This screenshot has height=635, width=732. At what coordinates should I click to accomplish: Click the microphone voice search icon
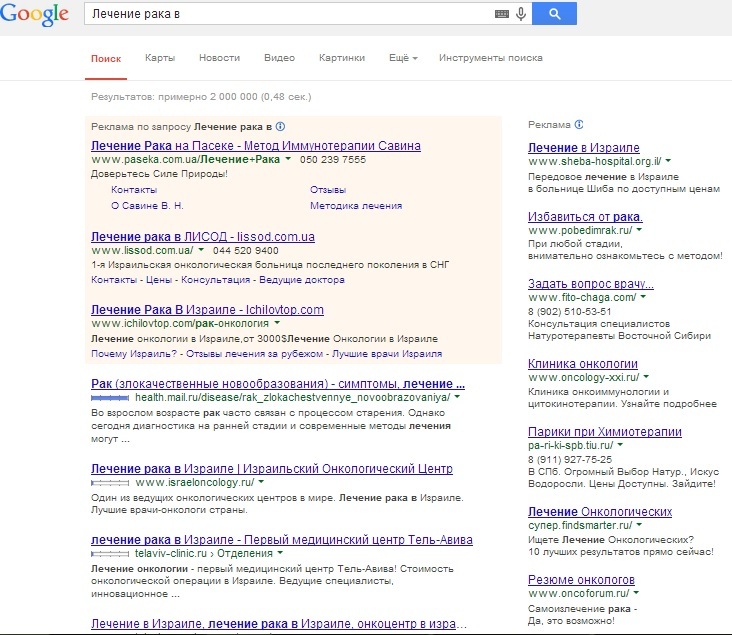[521, 14]
